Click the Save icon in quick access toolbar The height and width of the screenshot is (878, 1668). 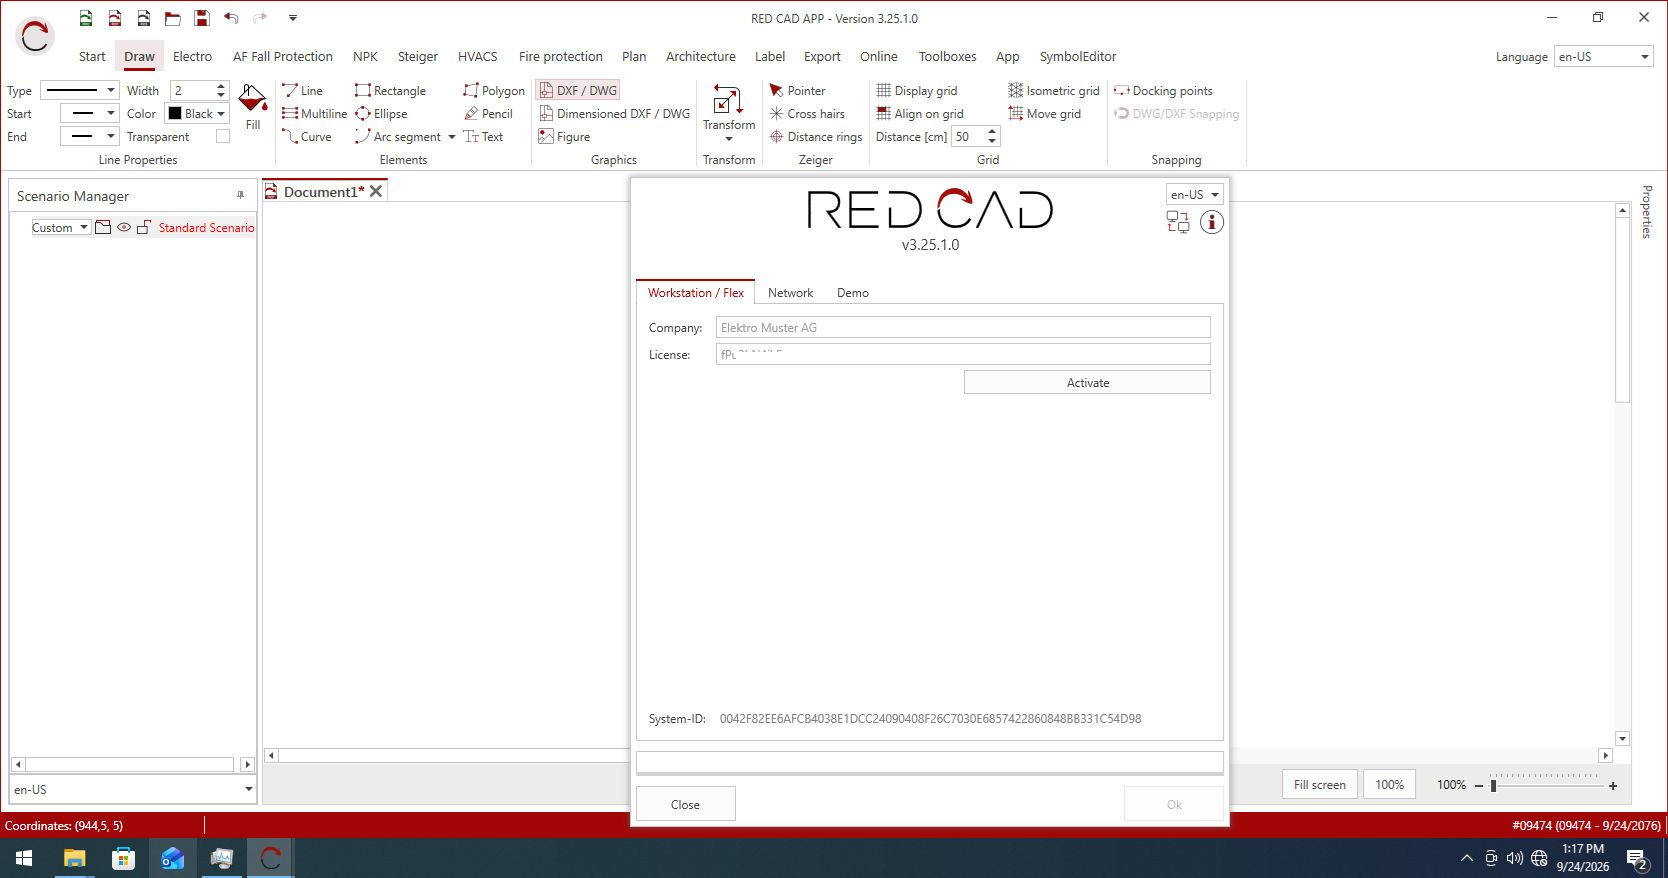[202, 18]
